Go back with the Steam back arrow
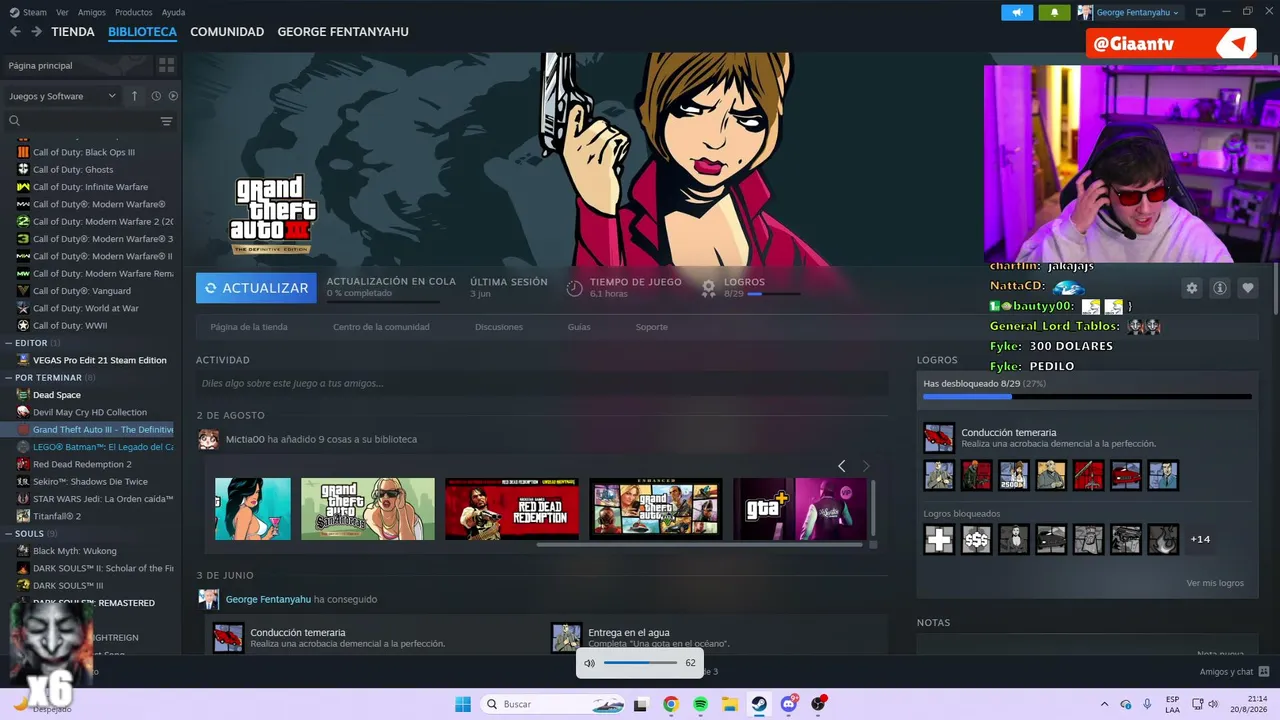The image size is (1280, 720). 15,32
